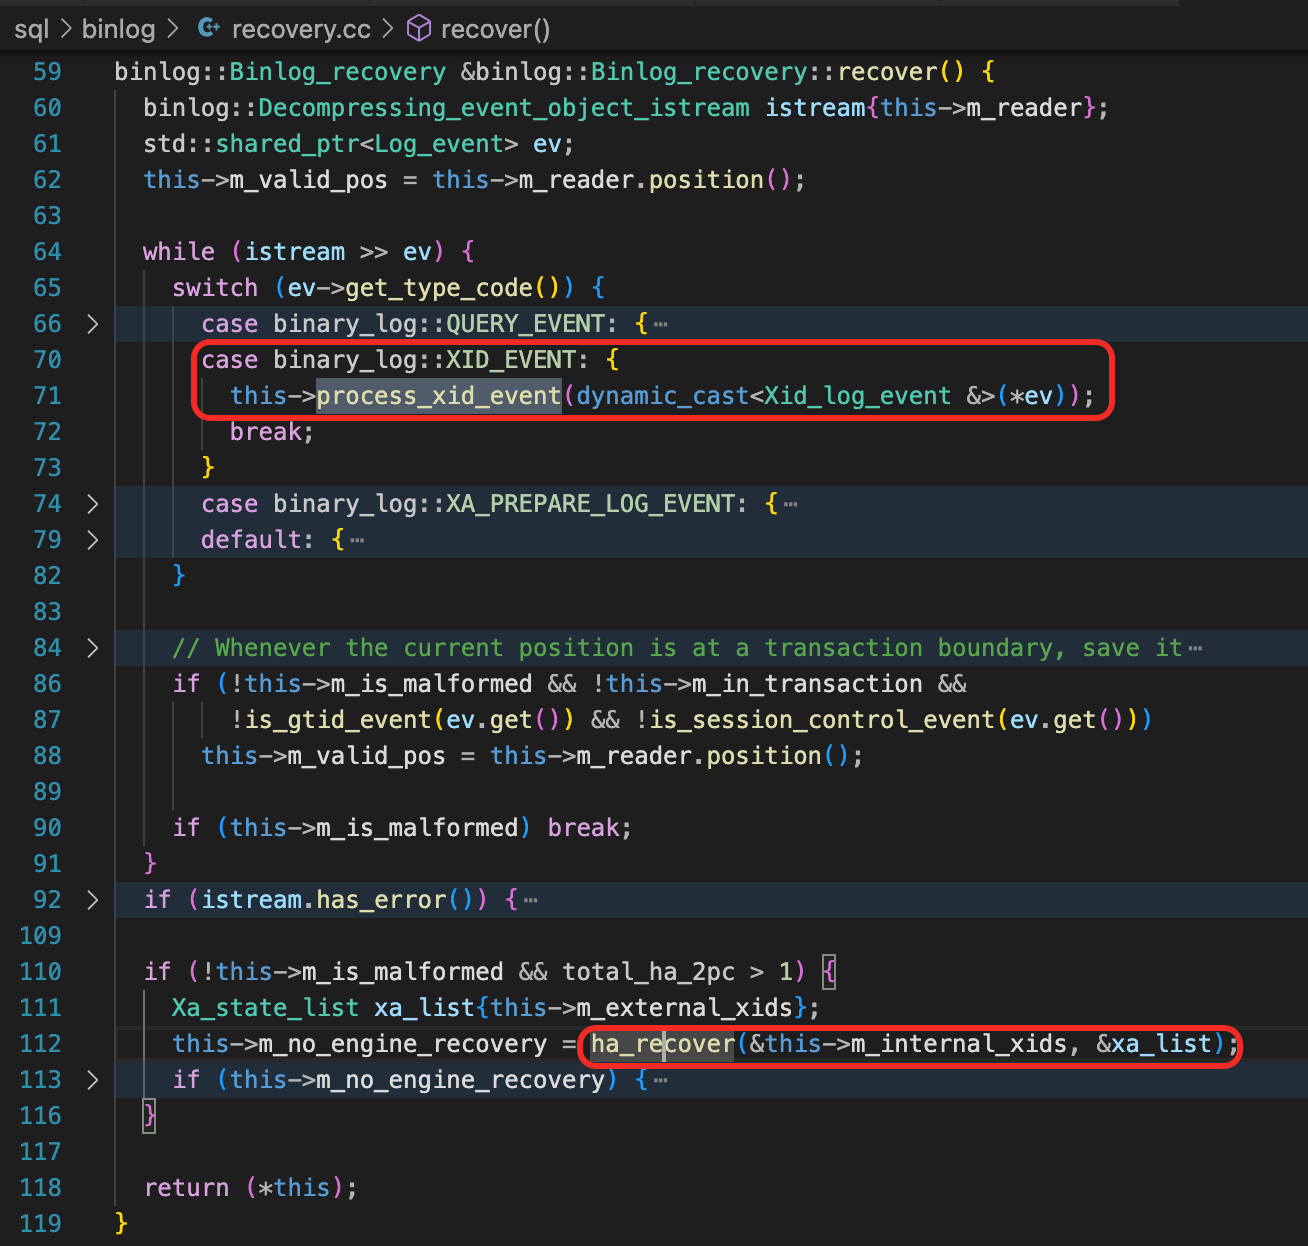The width and height of the screenshot is (1308, 1246).
Task: Expand the folded has_error block, line 92
Action: click(93, 900)
